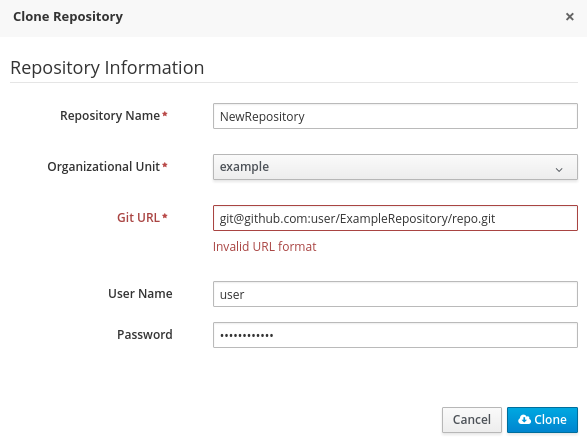This screenshot has height=442, width=587.
Task: Click the required asterisk beside Repository Name
Action: (164, 115)
